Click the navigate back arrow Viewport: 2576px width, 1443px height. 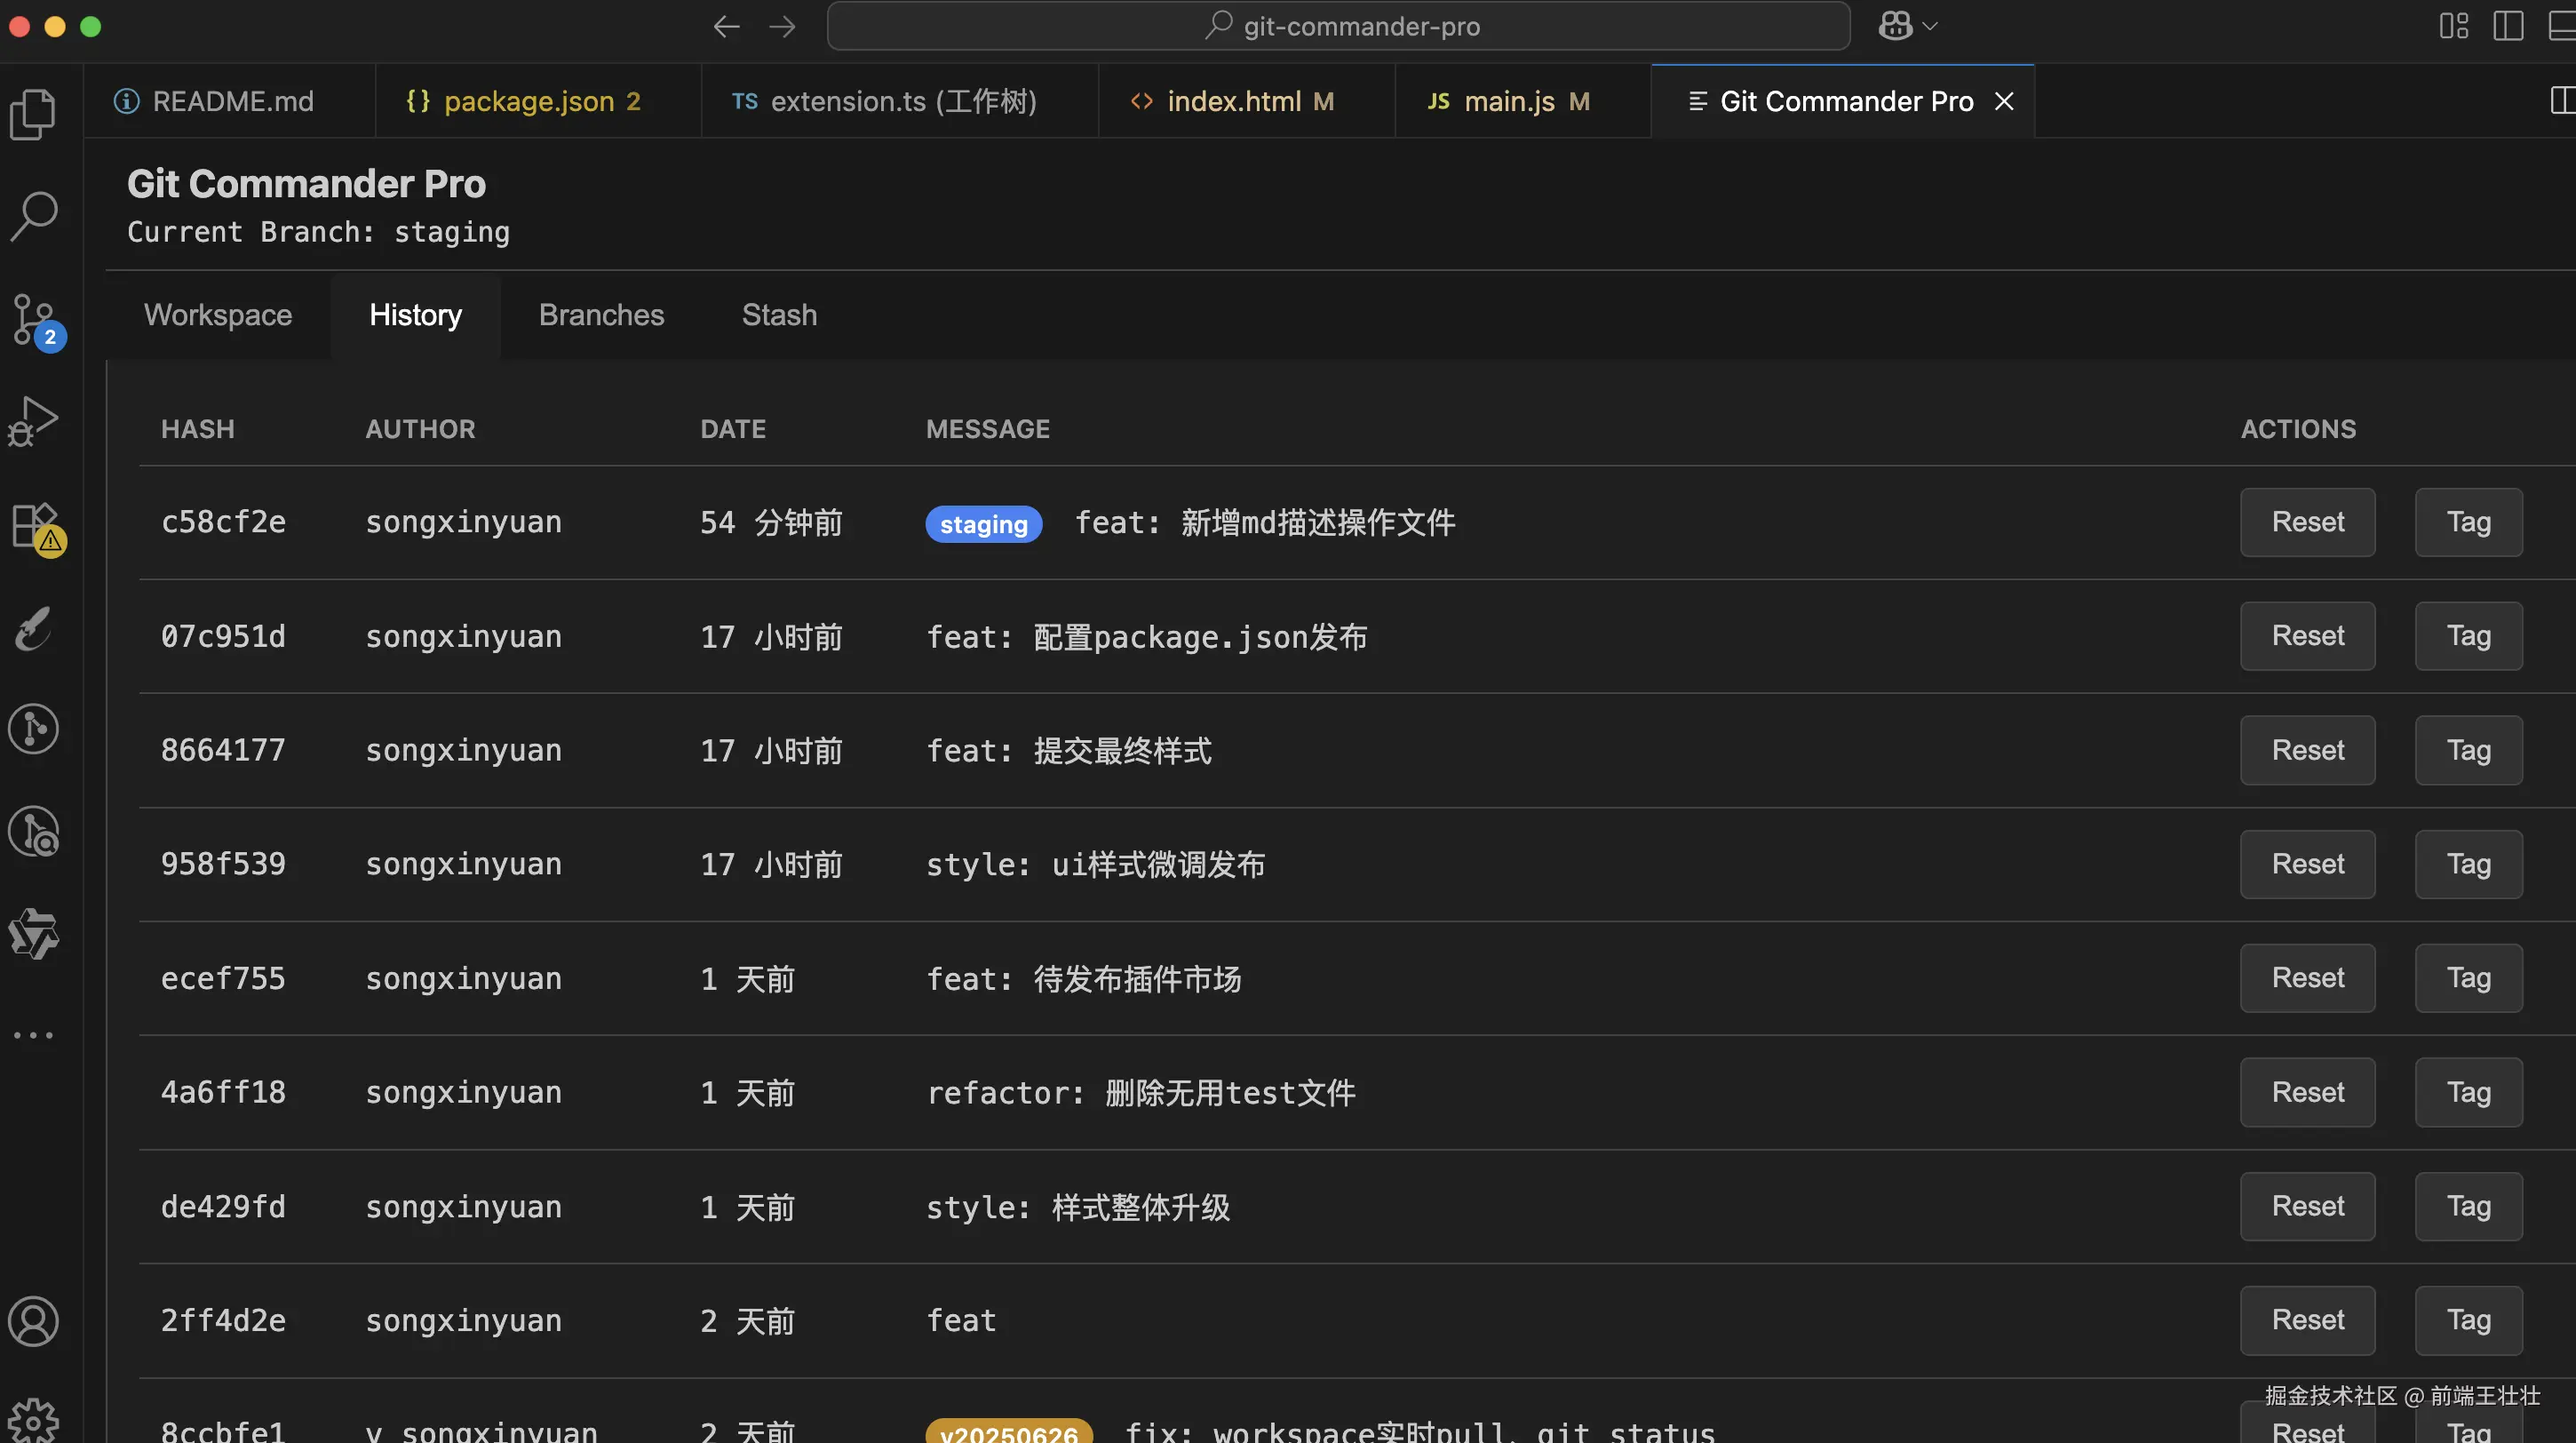(x=726, y=27)
